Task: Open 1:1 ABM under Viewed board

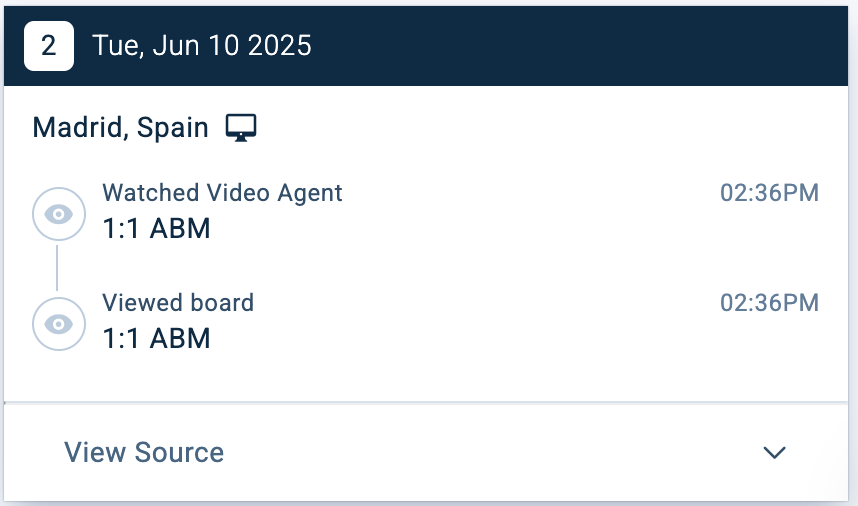Action: pyautogui.click(x=156, y=339)
